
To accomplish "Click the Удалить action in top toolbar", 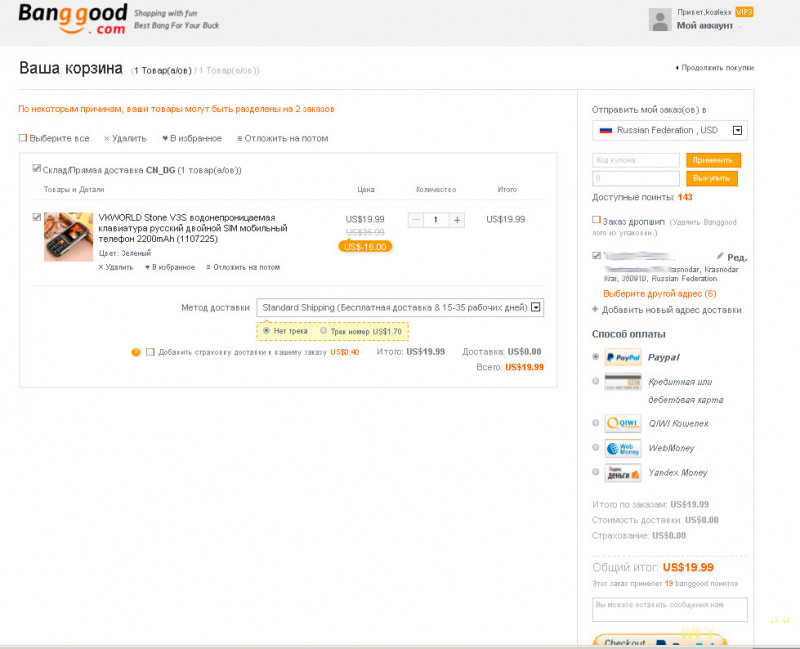I will [x=125, y=138].
